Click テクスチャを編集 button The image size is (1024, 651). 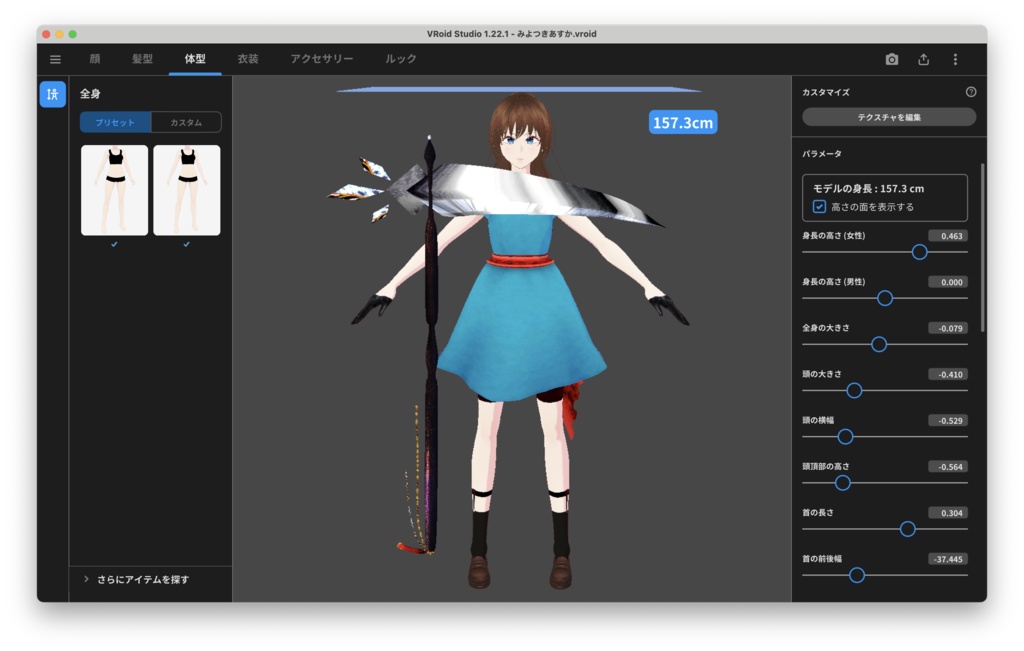(x=889, y=117)
